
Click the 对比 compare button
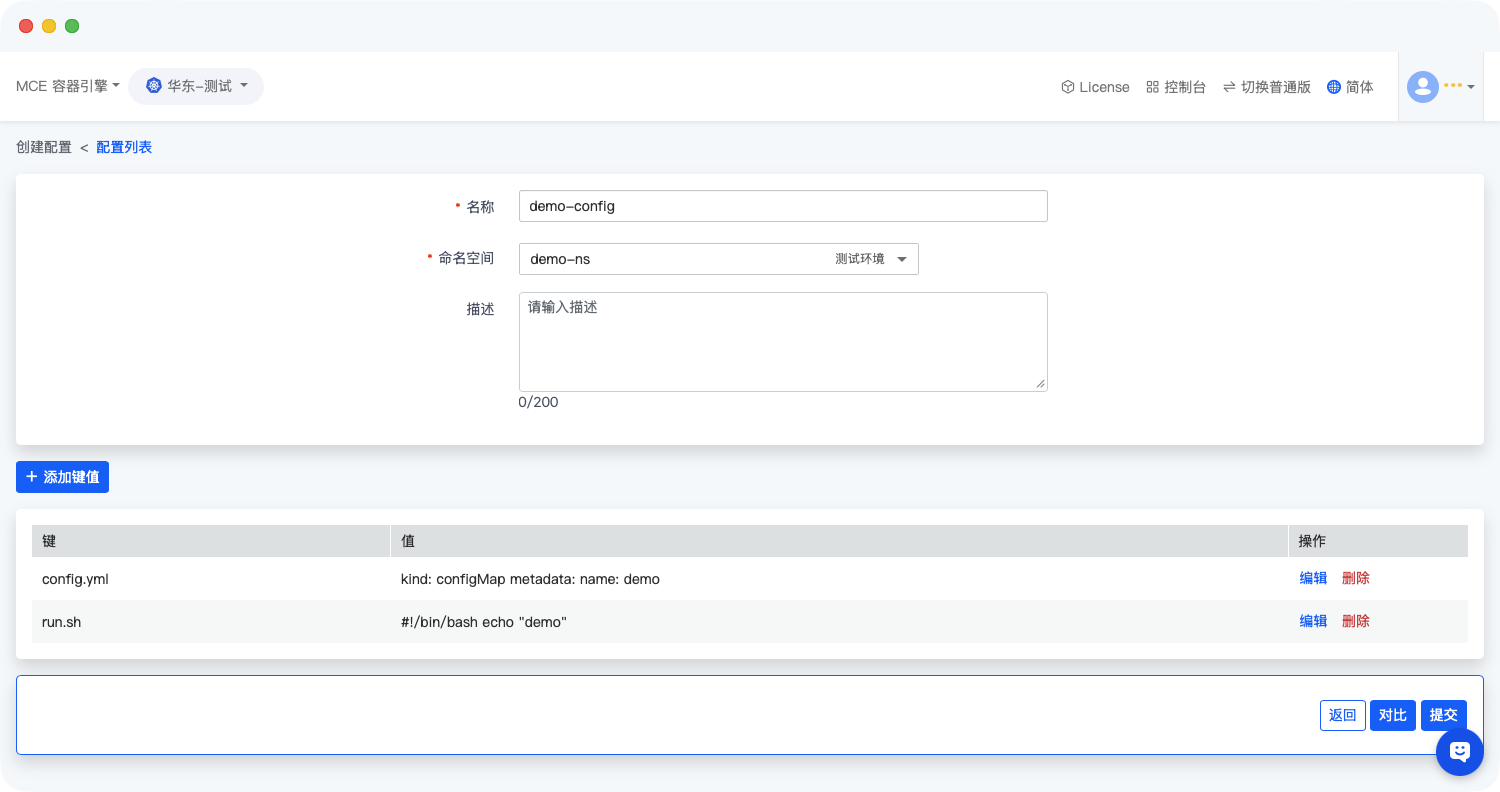(x=1392, y=715)
